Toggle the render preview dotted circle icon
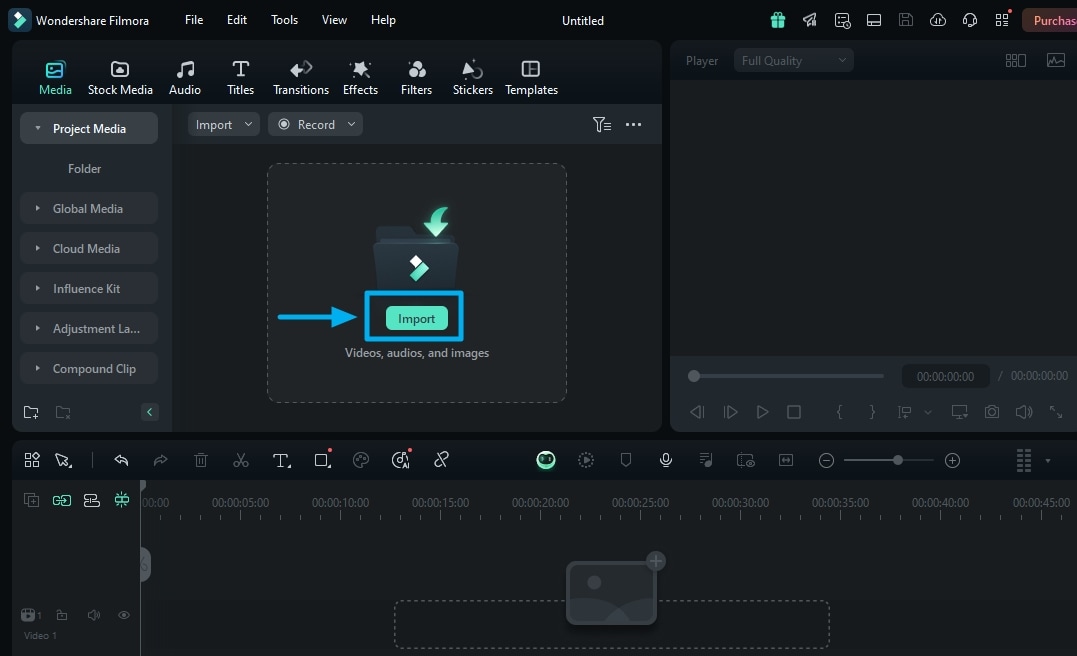Screen dimensions: 1077x656 click(x=586, y=460)
